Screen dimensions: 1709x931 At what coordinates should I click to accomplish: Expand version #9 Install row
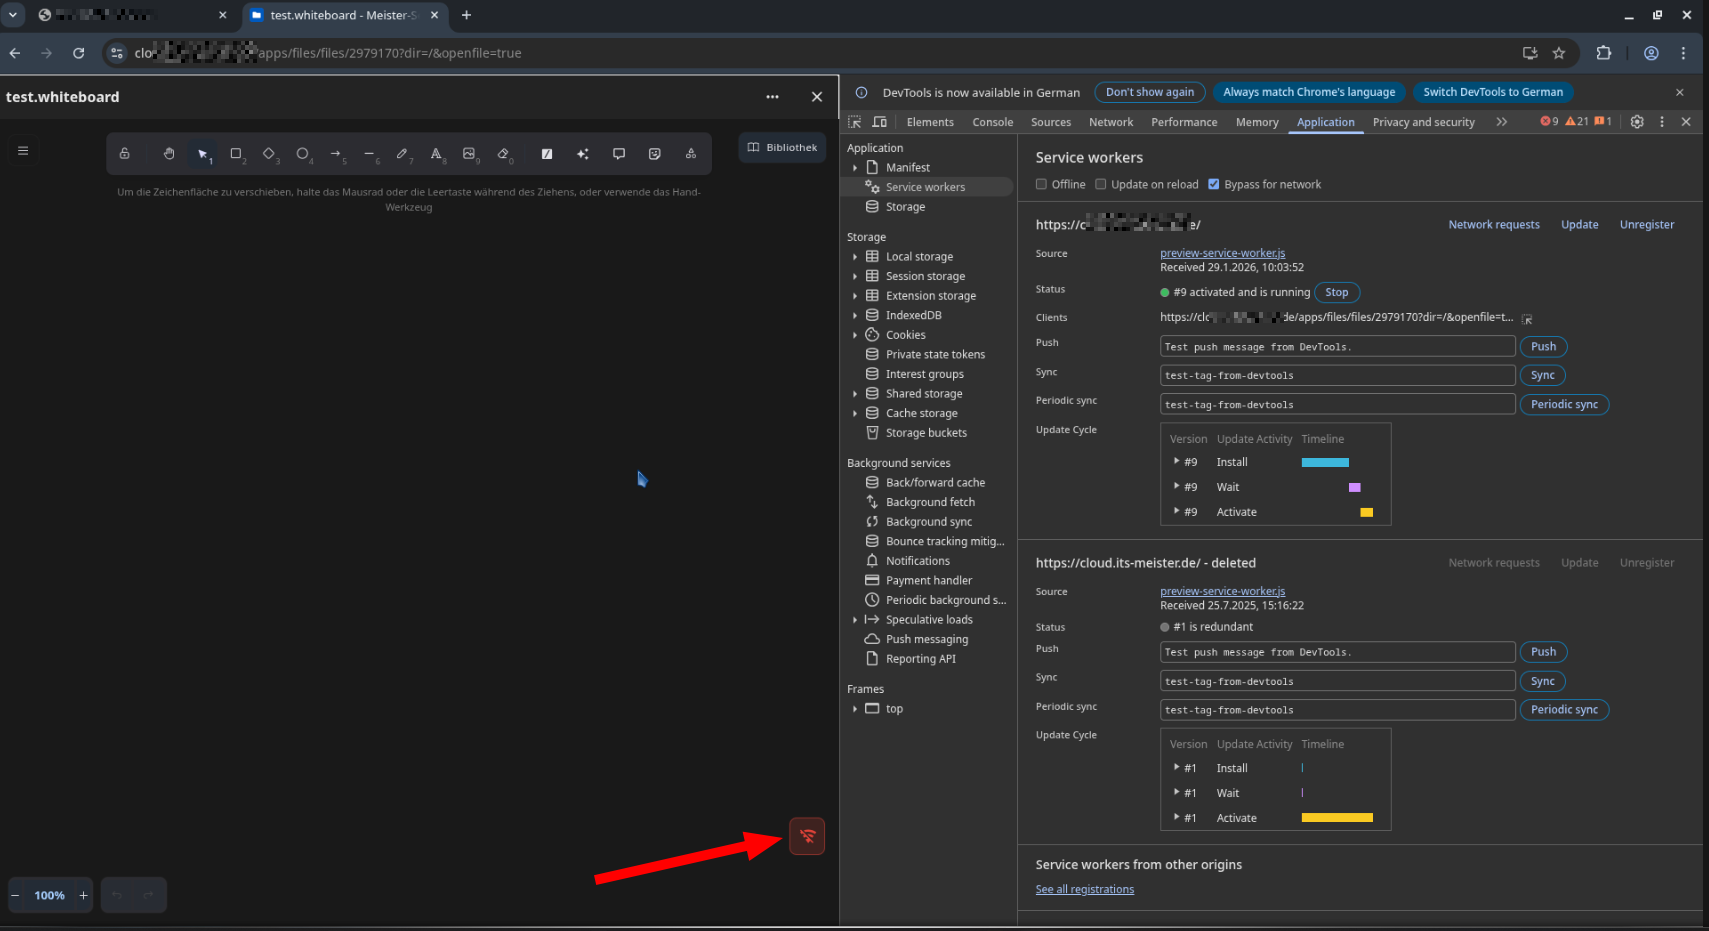tap(1176, 462)
